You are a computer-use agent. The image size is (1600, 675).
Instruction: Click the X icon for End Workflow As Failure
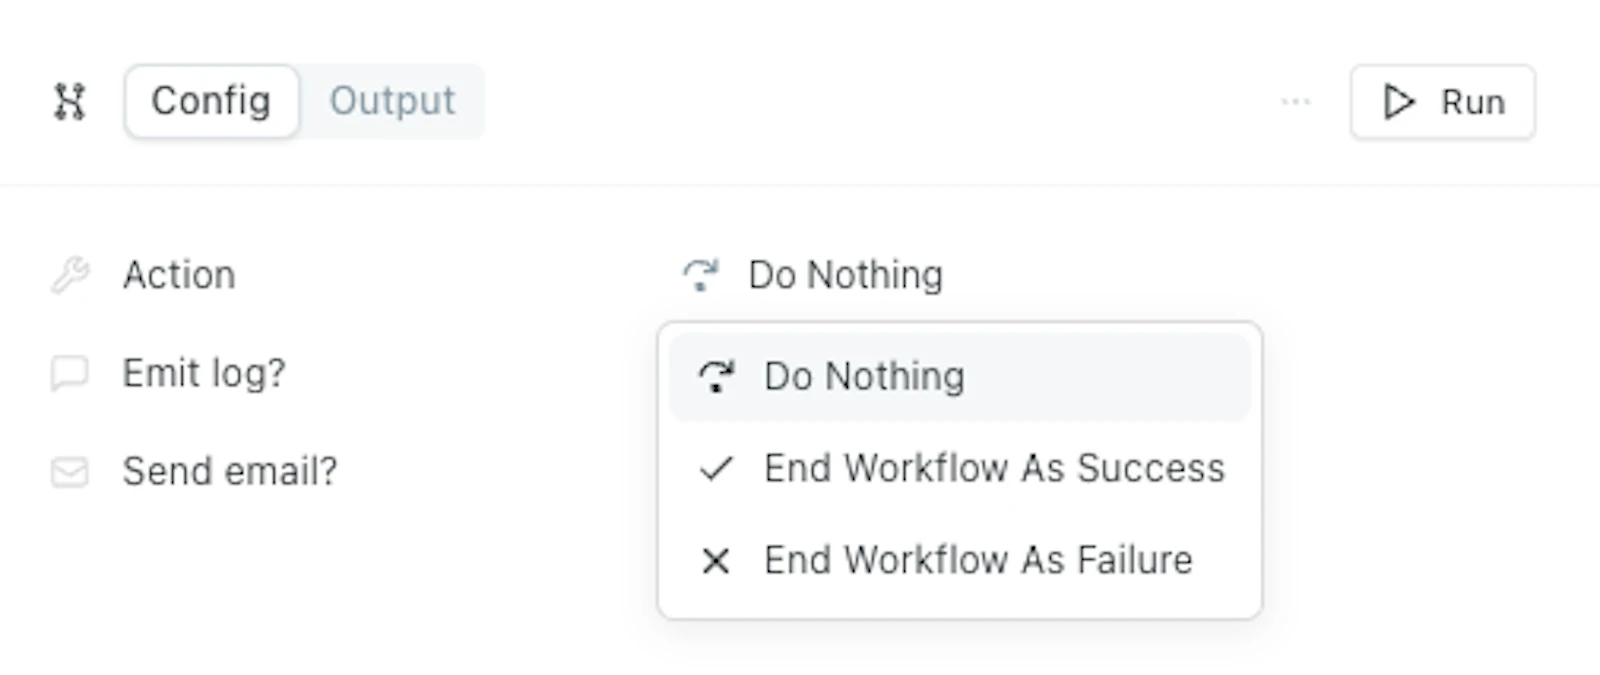pyautogui.click(x=716, y=560)
